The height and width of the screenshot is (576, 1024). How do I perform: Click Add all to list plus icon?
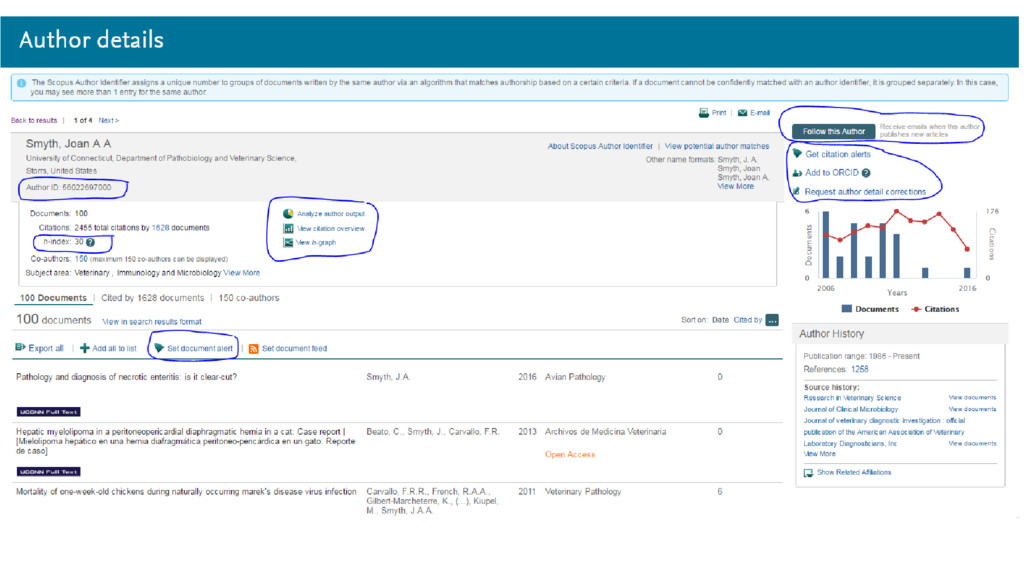coord(84,348)
